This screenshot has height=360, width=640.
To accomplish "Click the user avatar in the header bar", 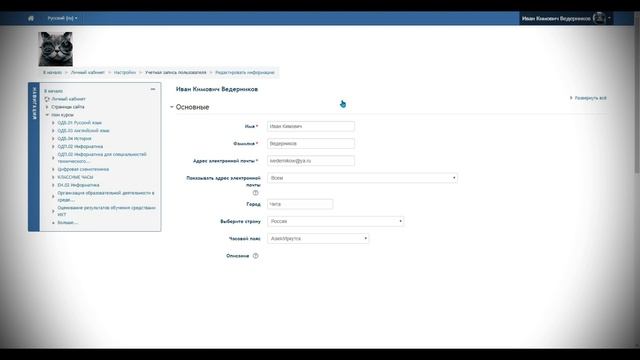I will (599, 18).
